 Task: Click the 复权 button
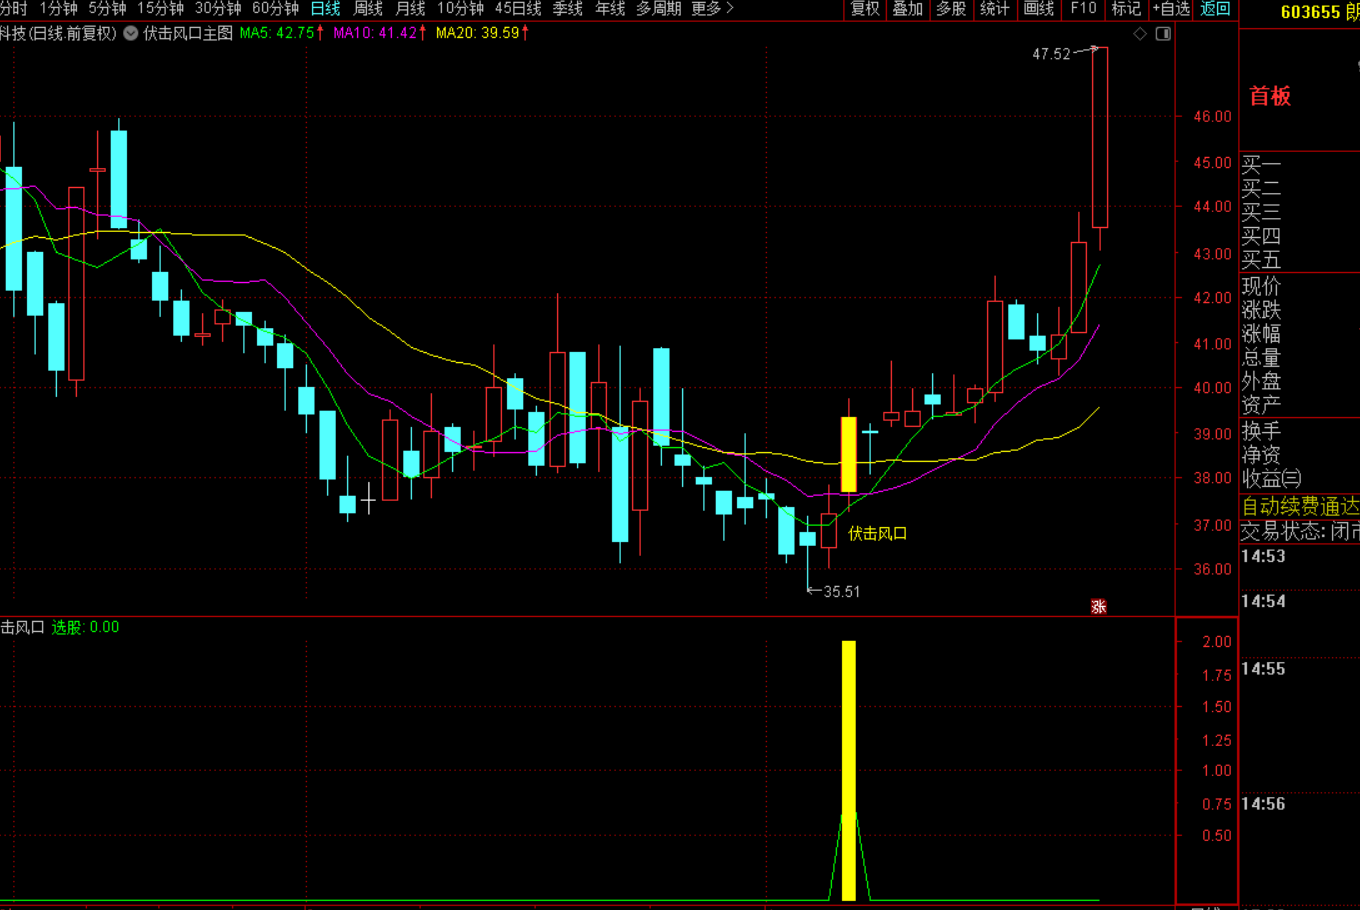coord(865,9)
